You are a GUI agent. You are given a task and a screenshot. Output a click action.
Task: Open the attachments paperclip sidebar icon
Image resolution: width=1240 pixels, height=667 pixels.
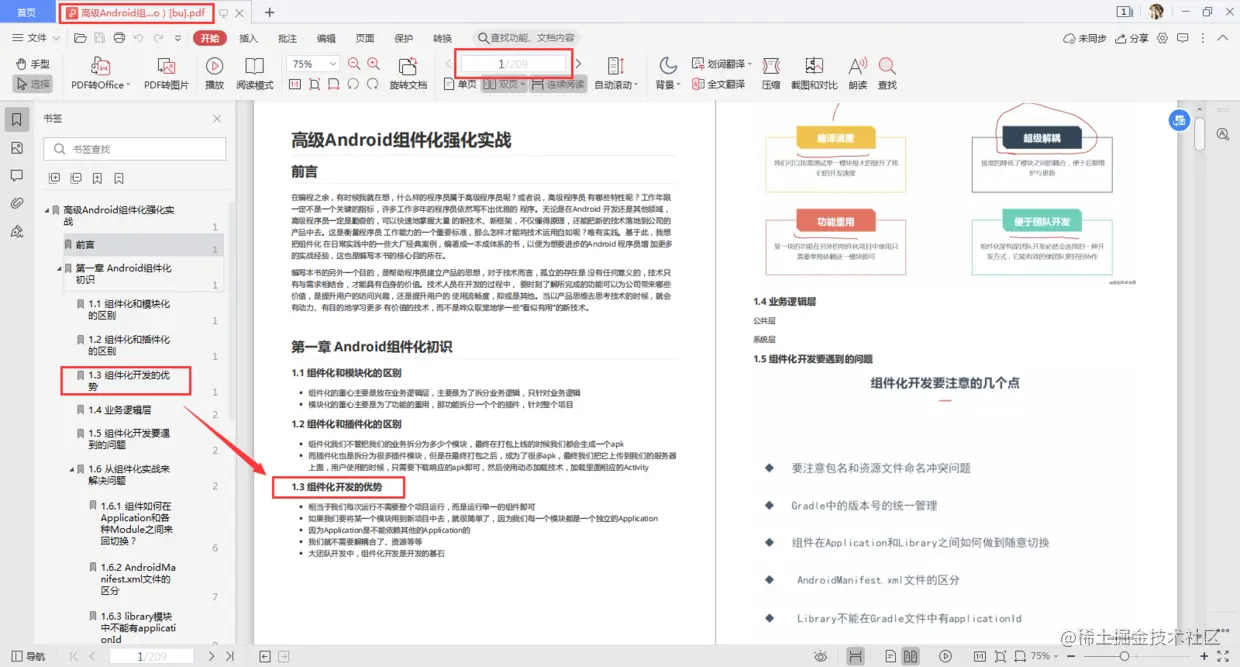pos(16,203)
